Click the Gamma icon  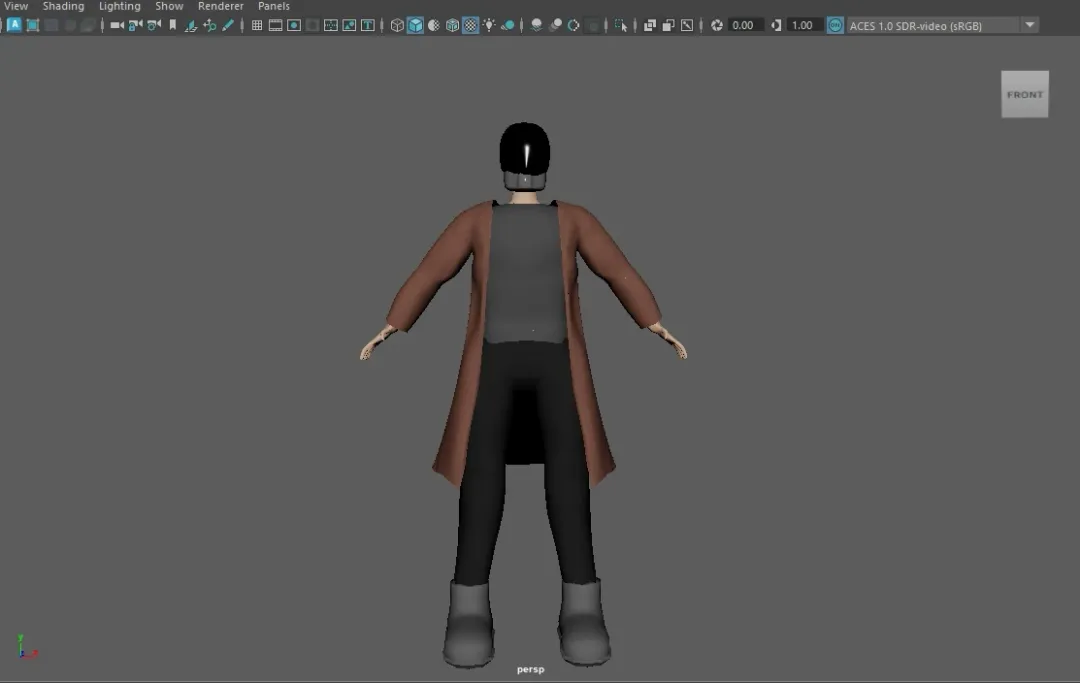tap(776, 25)
